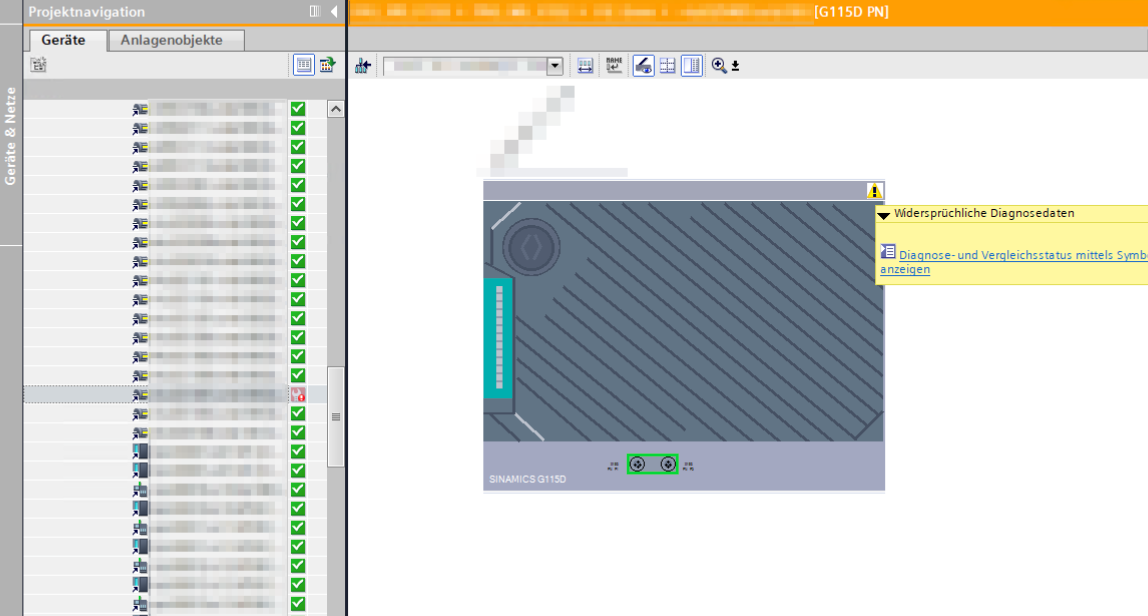Click the SINAMICS G115D label on device
1148x616 pixels.
click(528, 480)
